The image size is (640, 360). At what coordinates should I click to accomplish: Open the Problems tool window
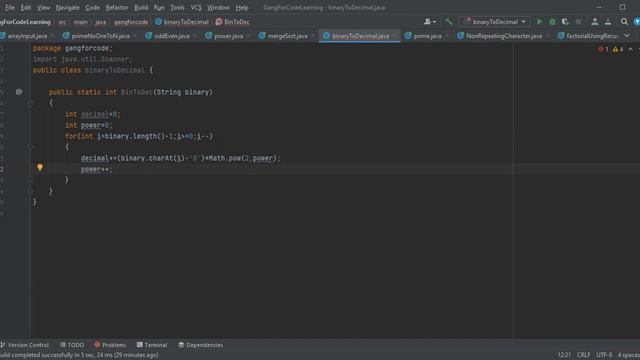tap(110, 345)
